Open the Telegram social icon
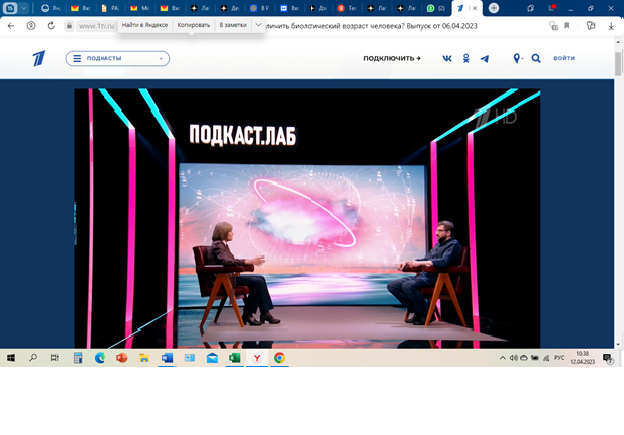Screen dimensions: 624x435 485,59
